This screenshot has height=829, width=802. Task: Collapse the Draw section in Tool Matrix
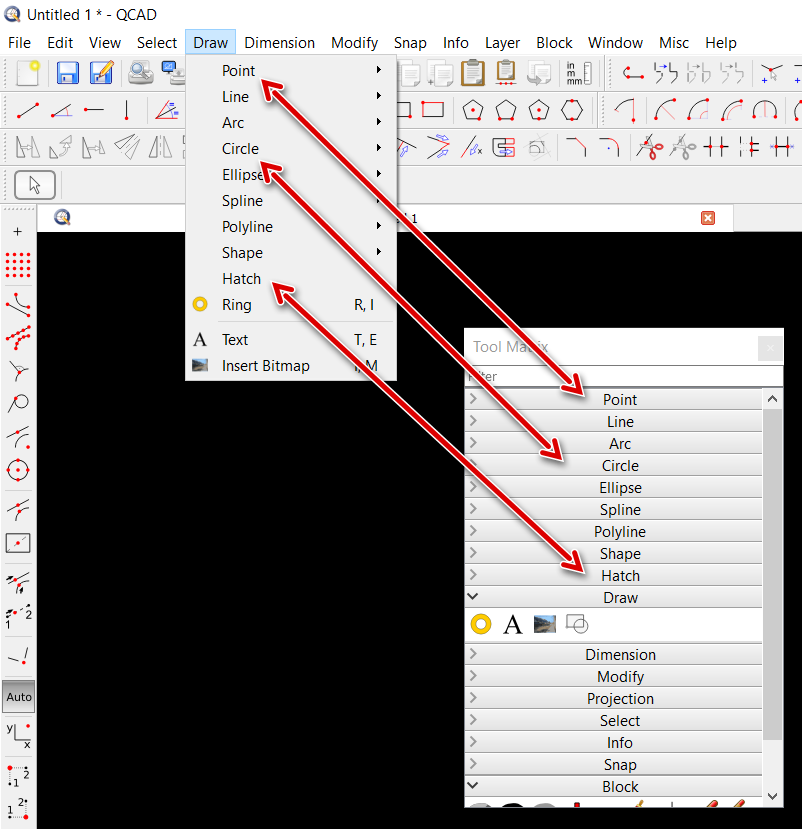[620, 598]
